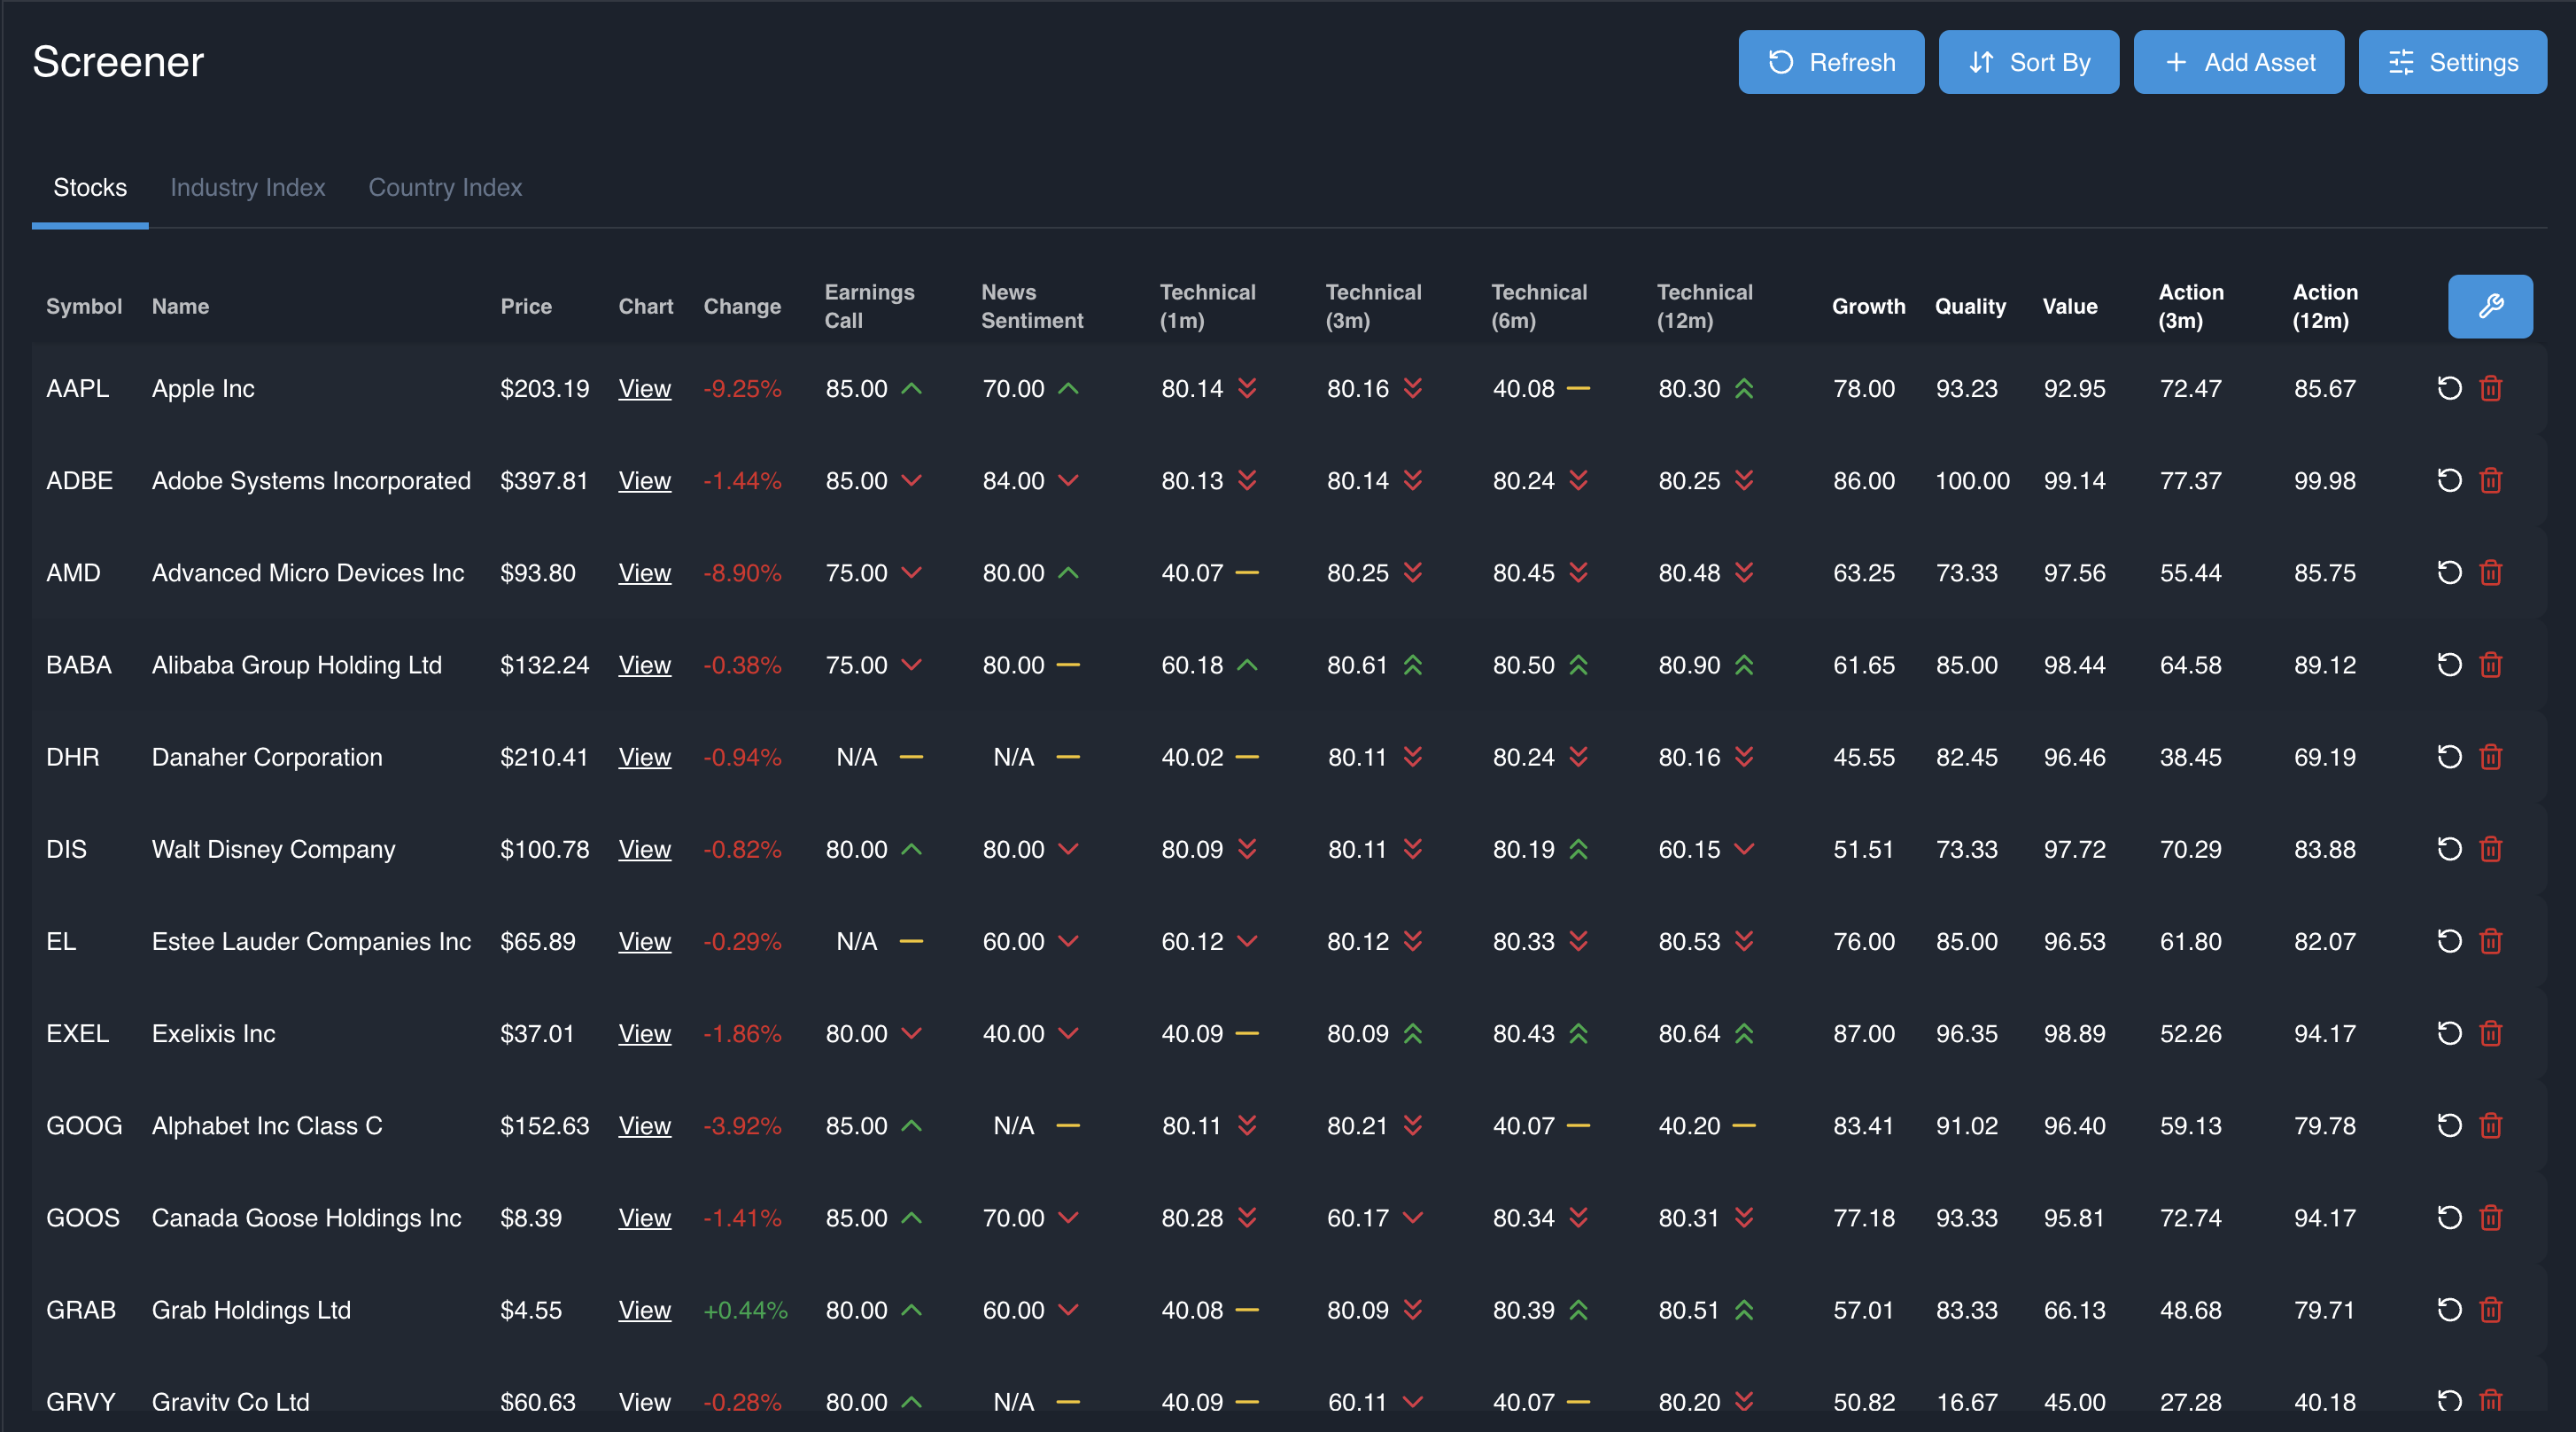Image resolution: width=2576 pixels, height=1432 pixels.
Task: Sort the table by the Growth column header
Action: [x=1868, y=306]
